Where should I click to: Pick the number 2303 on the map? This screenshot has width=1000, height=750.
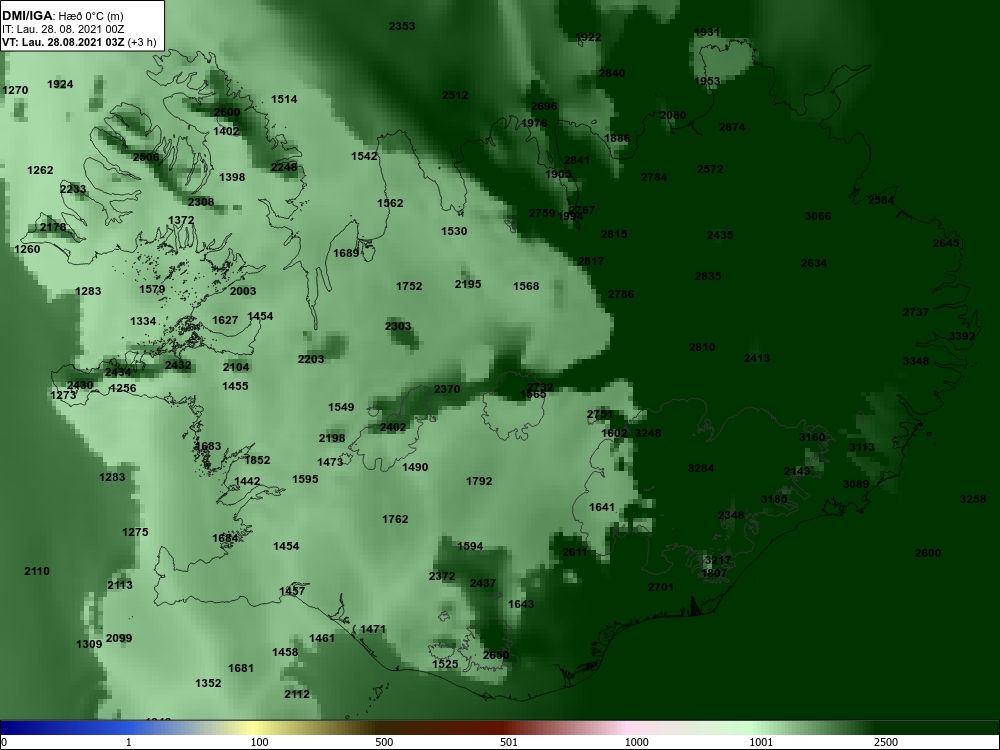coord(398,326)
